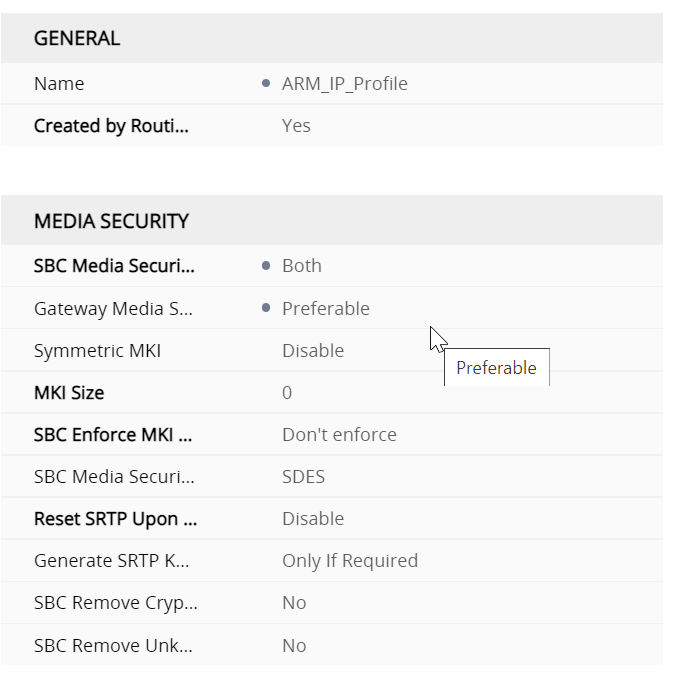Click the Preferable tooltip popup
This screenshot has height=673, width=673.
(x=496, y=368)
